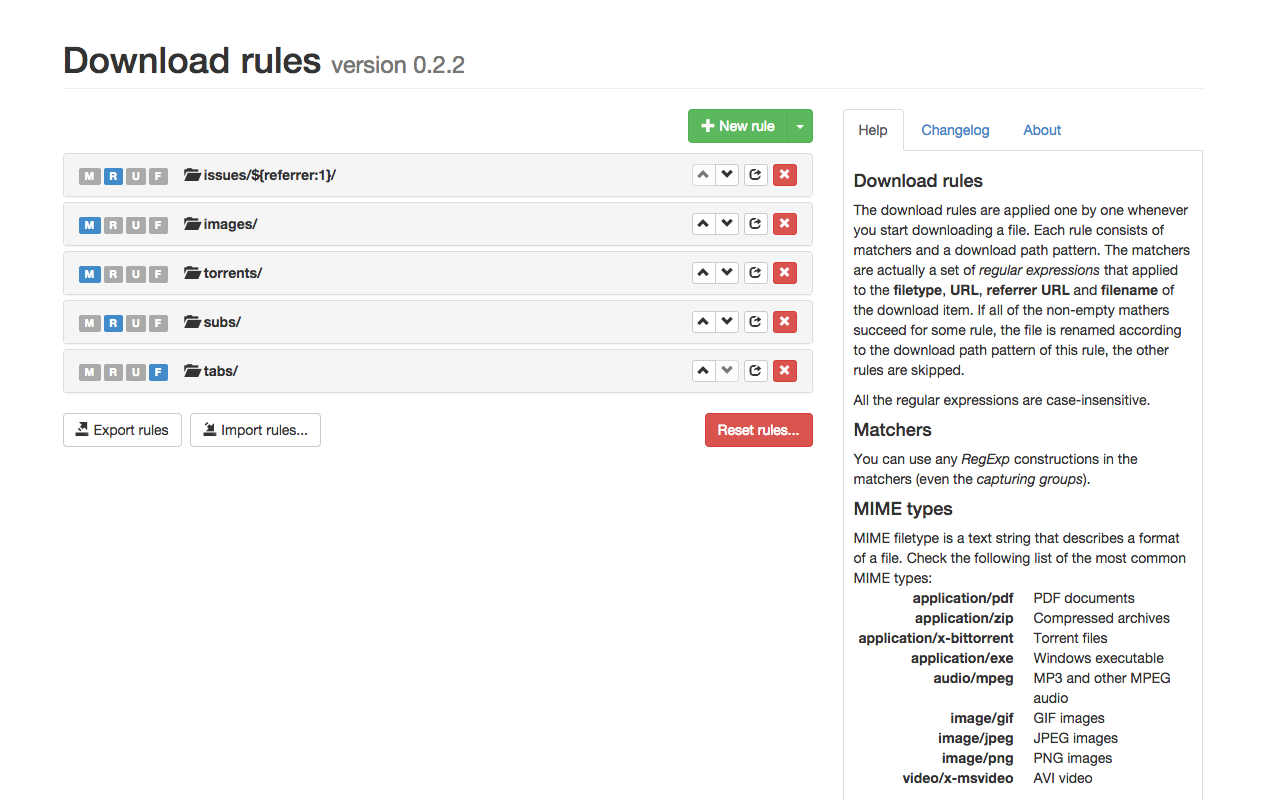Click the folder icon on the issues rule
The height and width of the screenshot is (800, 1280).
191,174
